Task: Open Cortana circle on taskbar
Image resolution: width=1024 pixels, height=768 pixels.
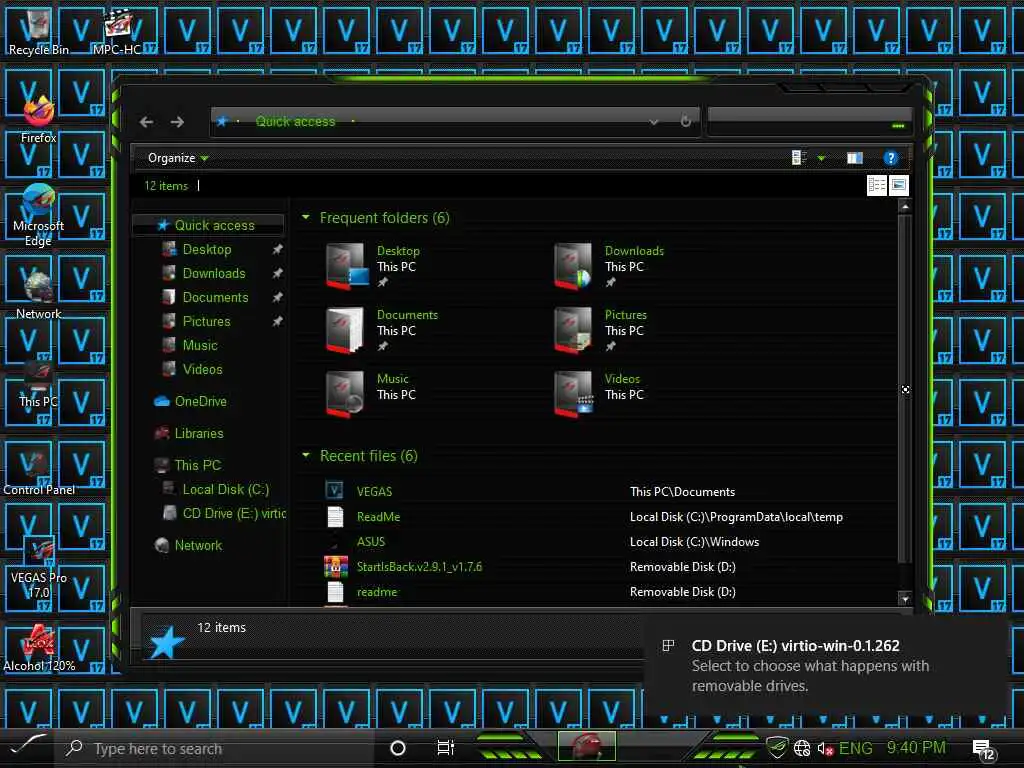Action: (398, 748)
